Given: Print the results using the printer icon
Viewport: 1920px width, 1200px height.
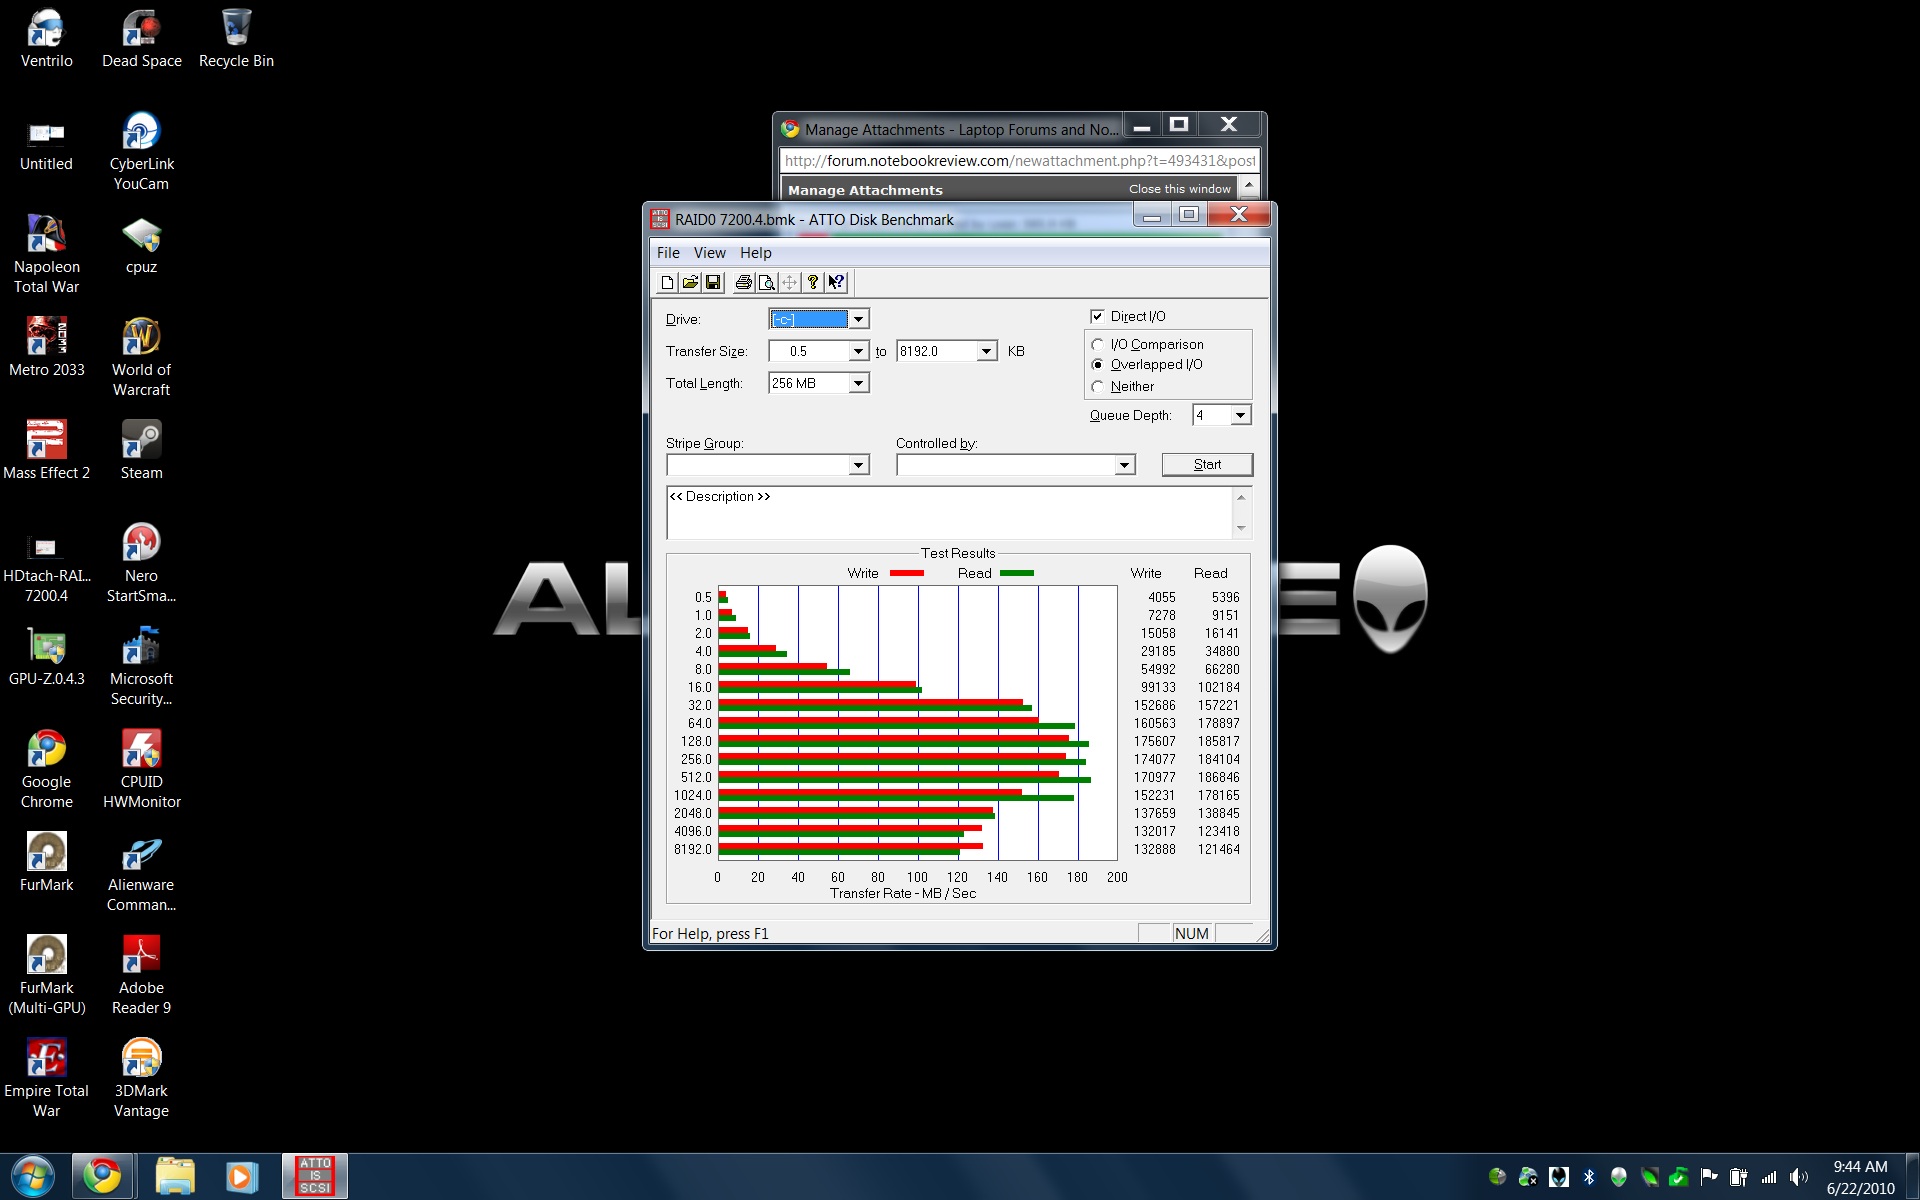Looking at the screenshot, I should 743,283.
